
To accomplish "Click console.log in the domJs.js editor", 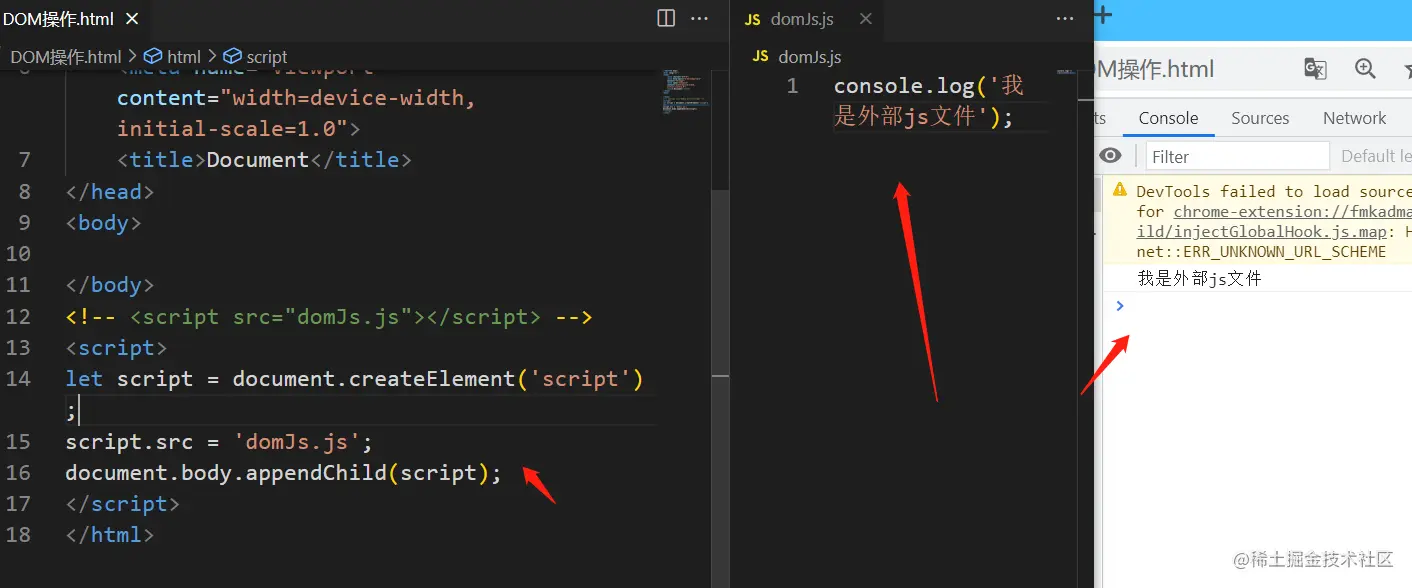I will [904, 86].
